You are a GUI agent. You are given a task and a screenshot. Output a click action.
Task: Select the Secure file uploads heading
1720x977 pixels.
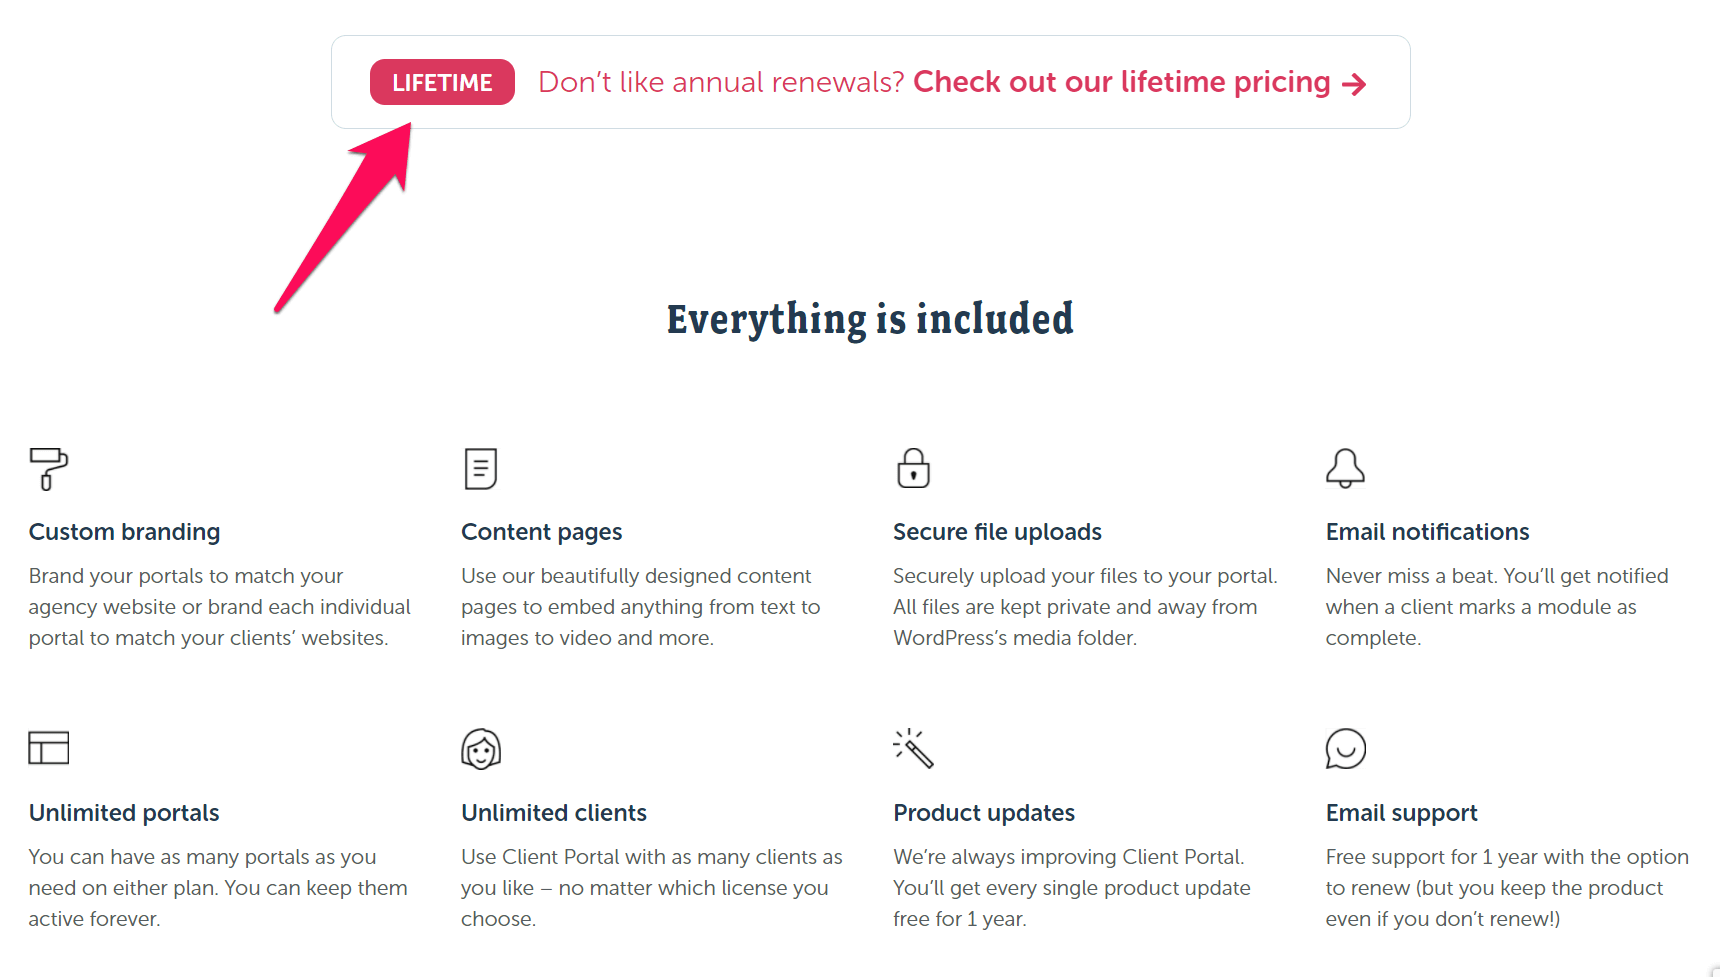[997, 532]
